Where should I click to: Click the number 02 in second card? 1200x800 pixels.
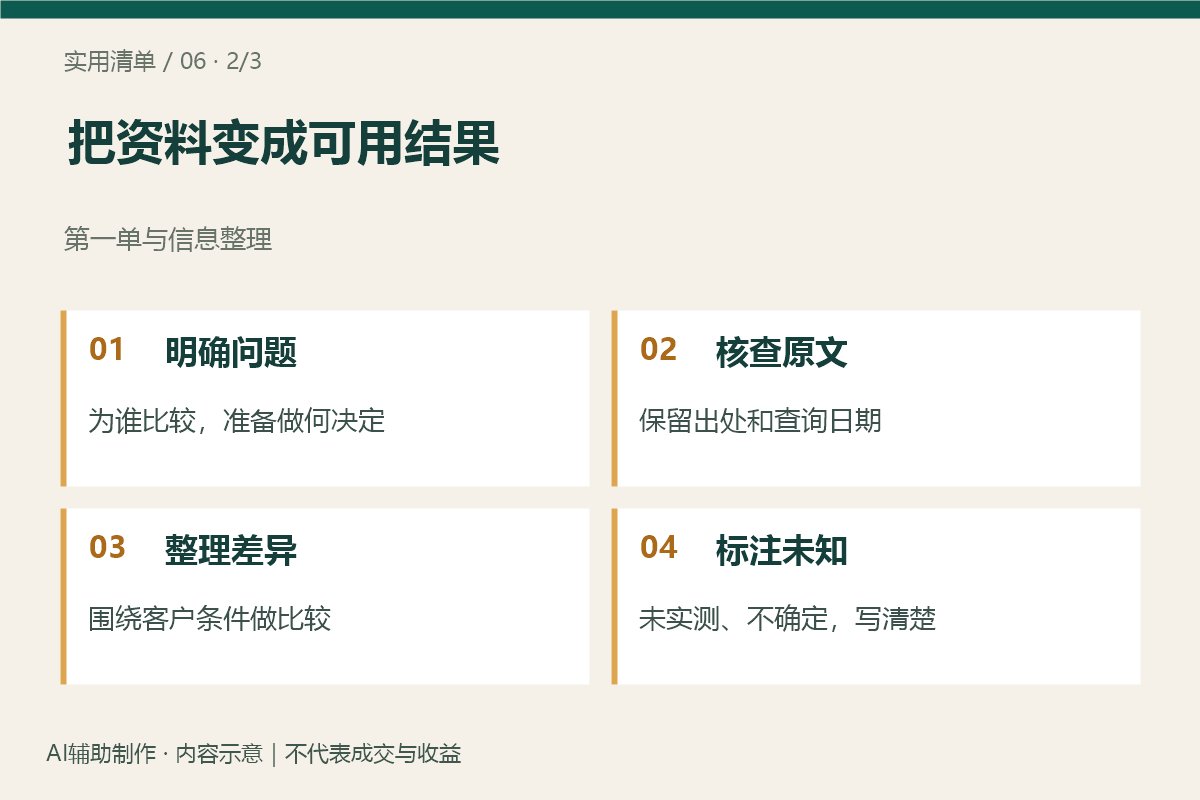point(658,350)
